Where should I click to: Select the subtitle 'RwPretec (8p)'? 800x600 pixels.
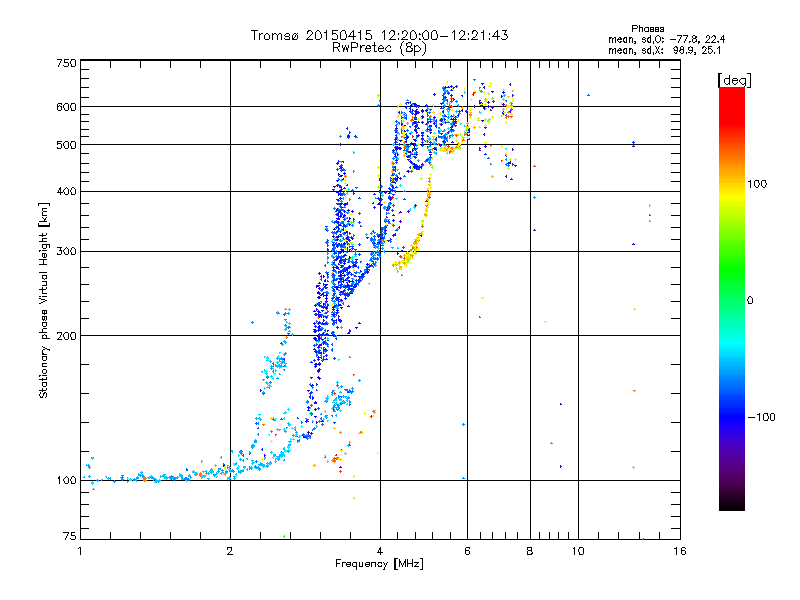pyautogui.click(x=379, y=48)
